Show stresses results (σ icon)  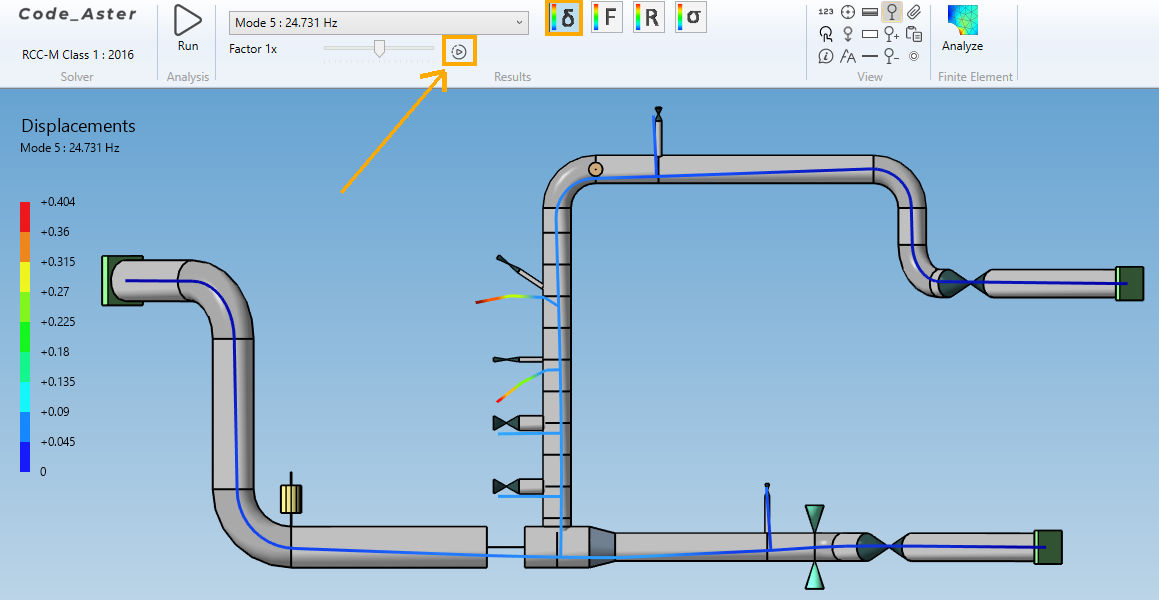click(690, 18)
